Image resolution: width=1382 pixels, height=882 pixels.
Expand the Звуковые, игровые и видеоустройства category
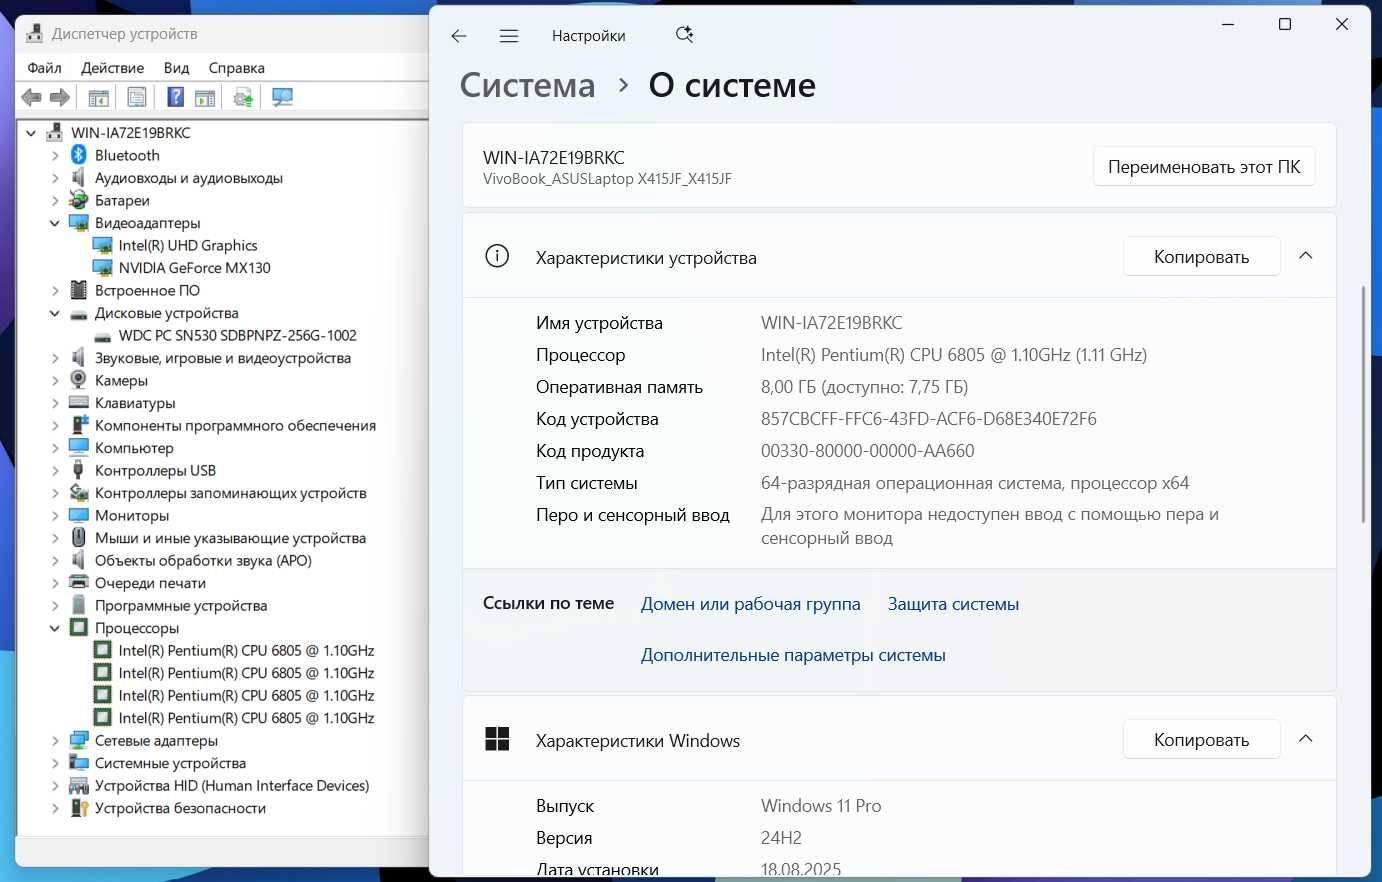coord(55,358)
